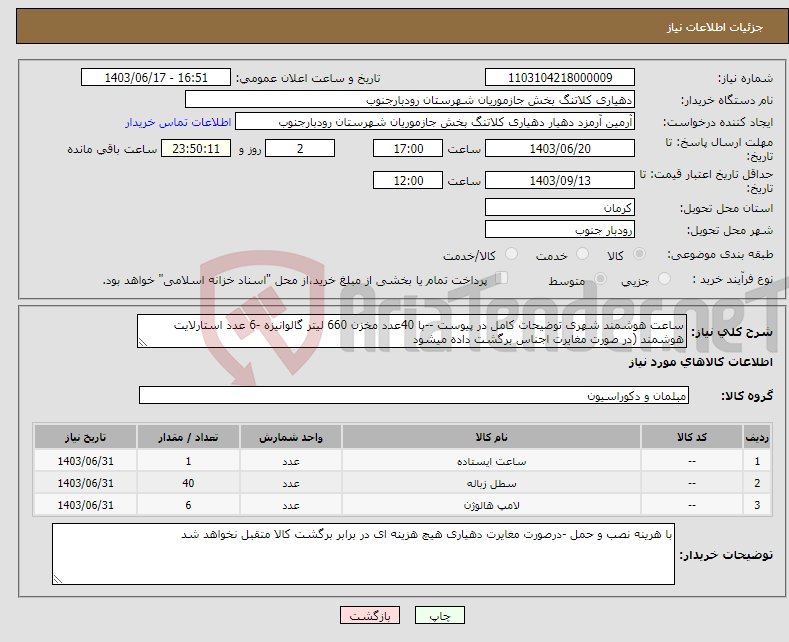Click the بازگشت back button
Screen dimensions: 789x642
(369, 615)
